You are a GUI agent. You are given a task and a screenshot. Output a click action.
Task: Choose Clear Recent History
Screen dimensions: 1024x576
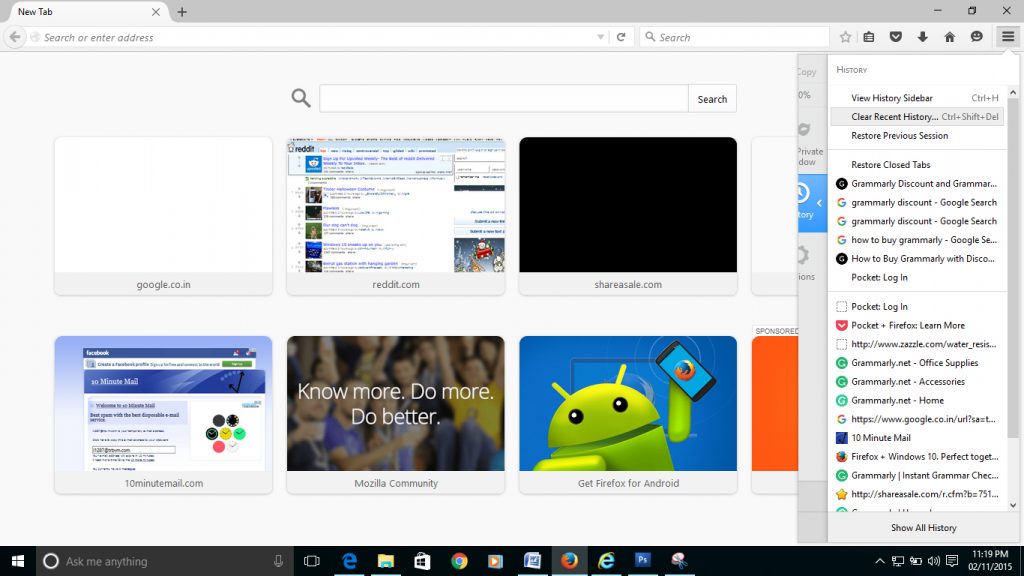pos(918,117)
